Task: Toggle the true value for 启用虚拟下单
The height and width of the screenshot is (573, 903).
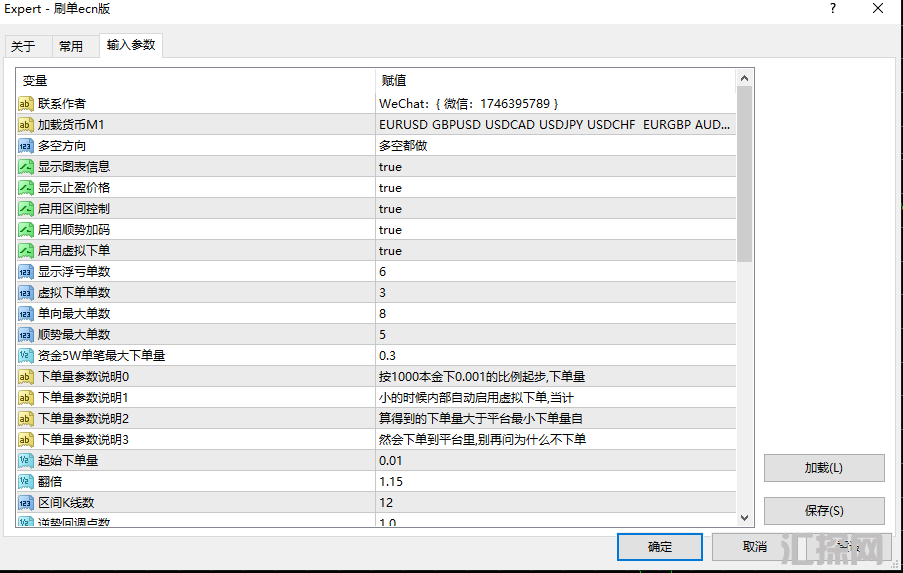Action: (390, 251)
